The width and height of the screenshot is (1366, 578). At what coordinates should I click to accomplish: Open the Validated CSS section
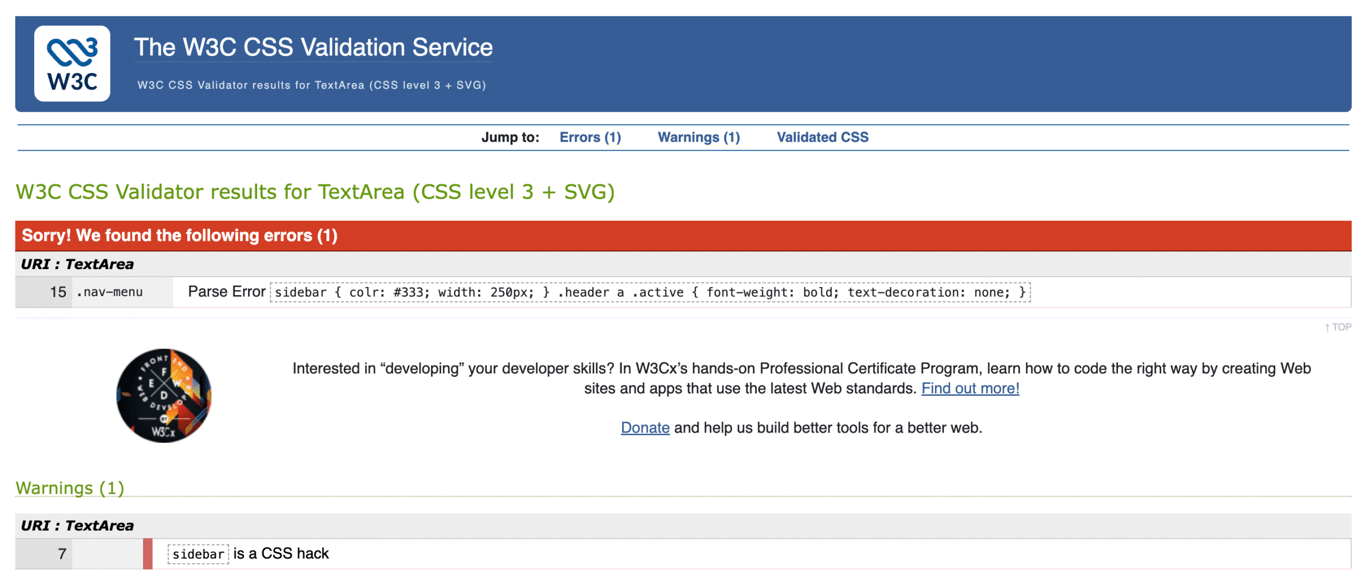pyautogui.click(x=822, y=137)
